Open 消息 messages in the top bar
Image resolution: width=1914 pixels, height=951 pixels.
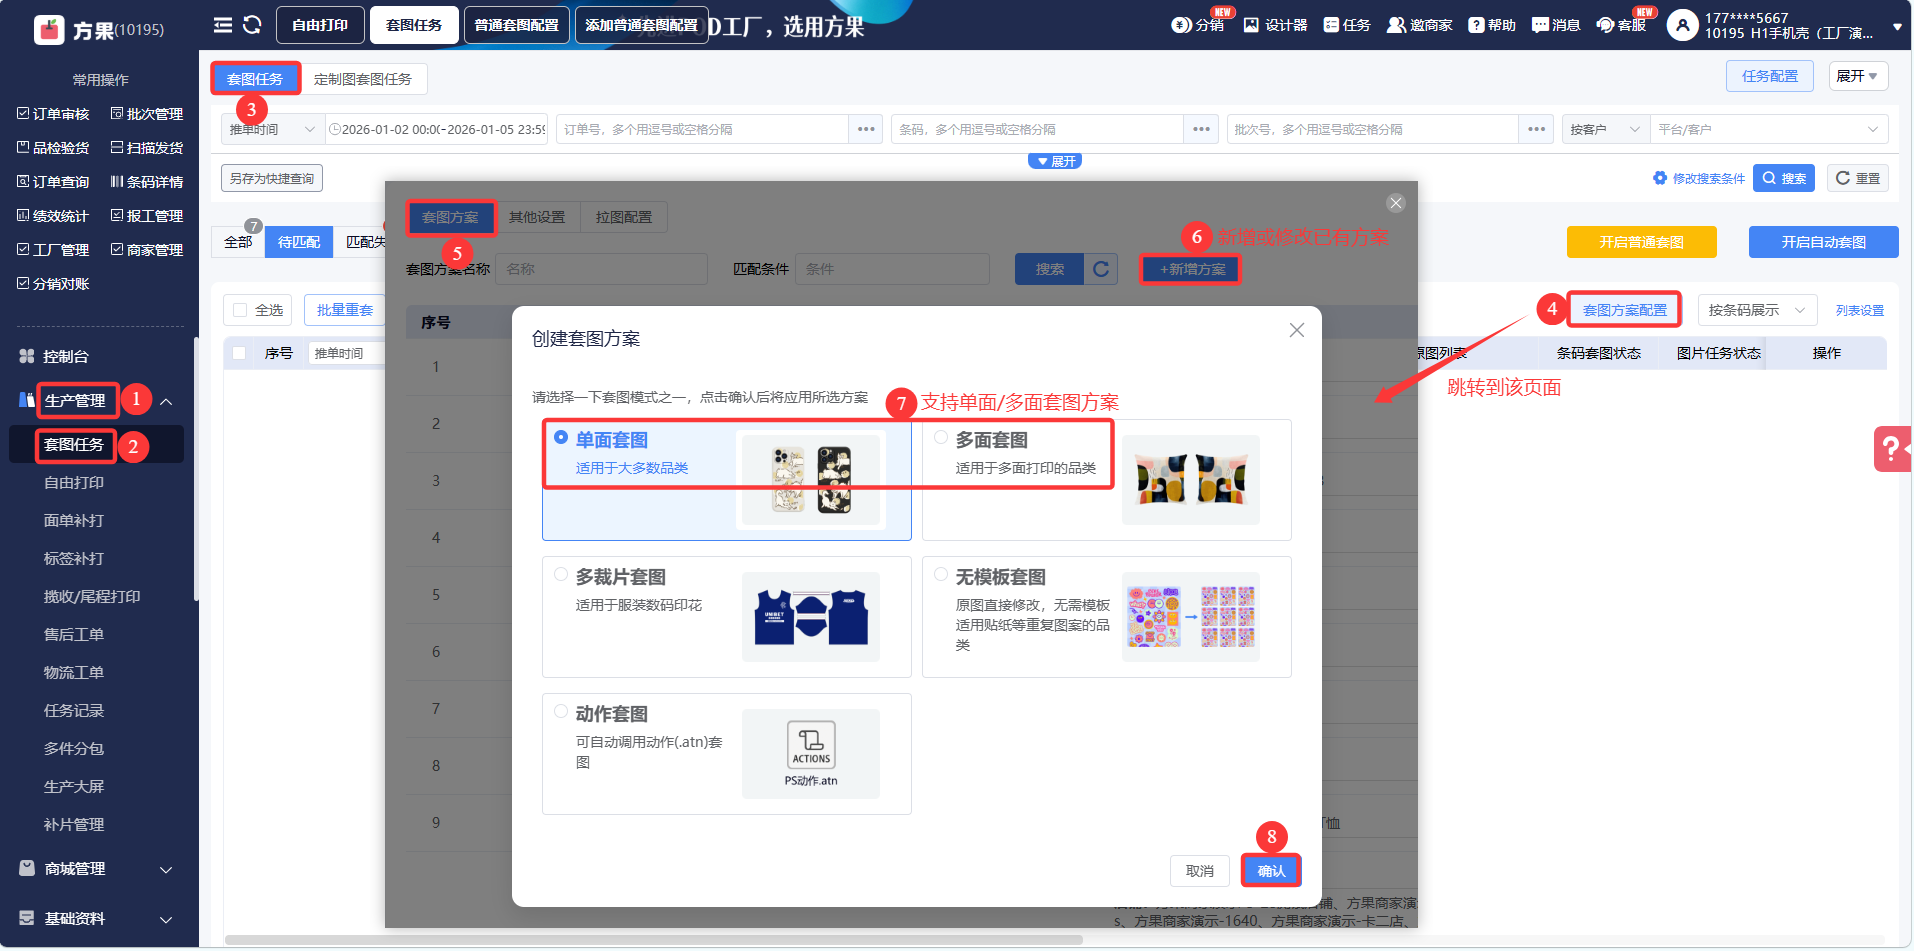1556,25
